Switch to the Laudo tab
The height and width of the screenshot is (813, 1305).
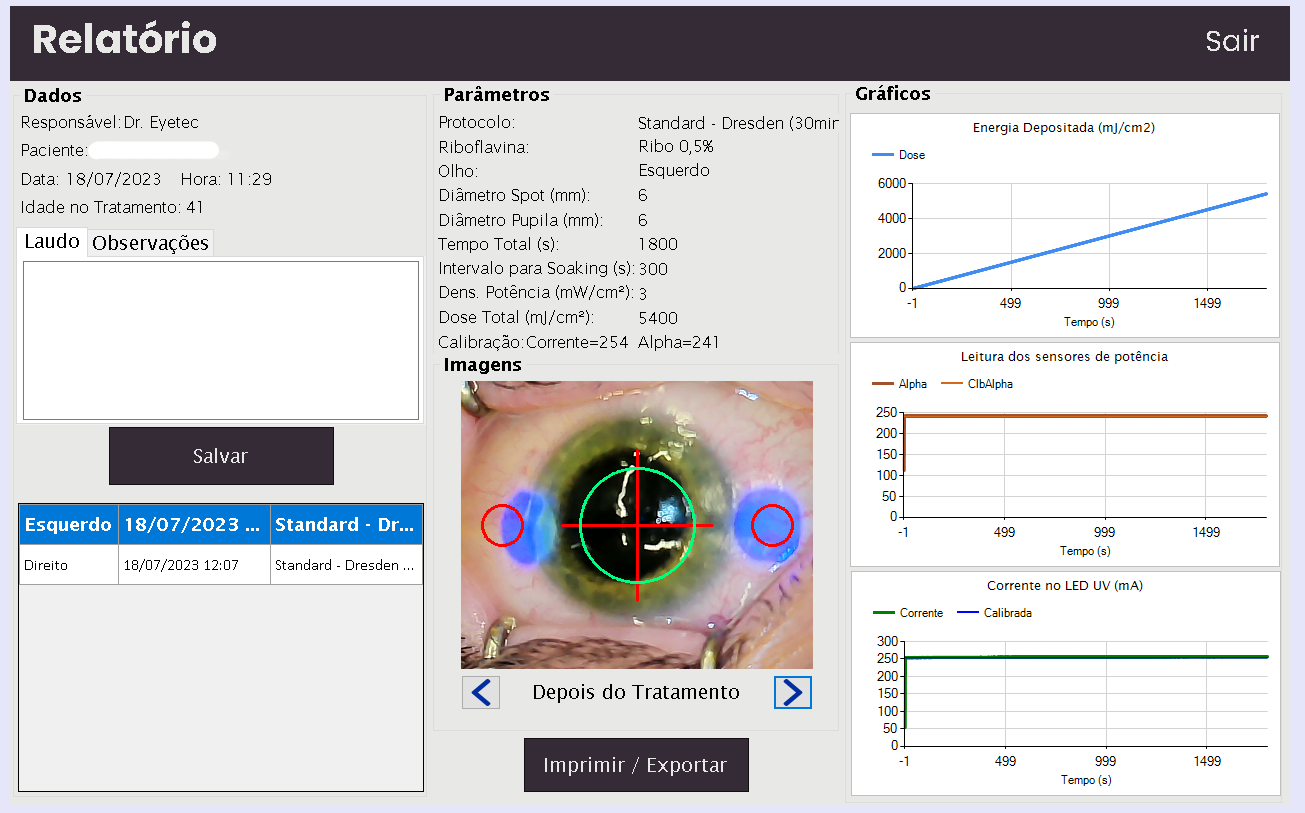coord(52,242)
